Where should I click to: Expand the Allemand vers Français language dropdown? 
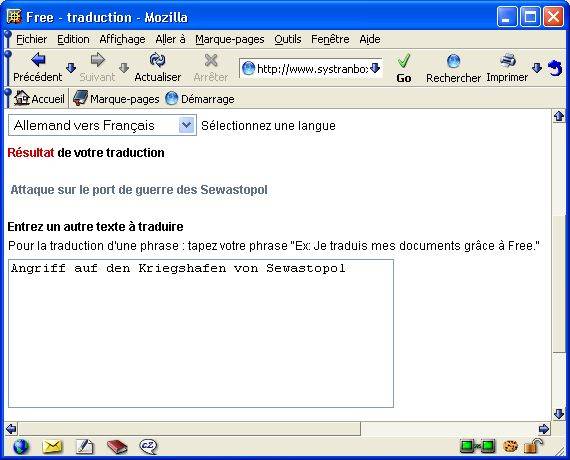186,125
